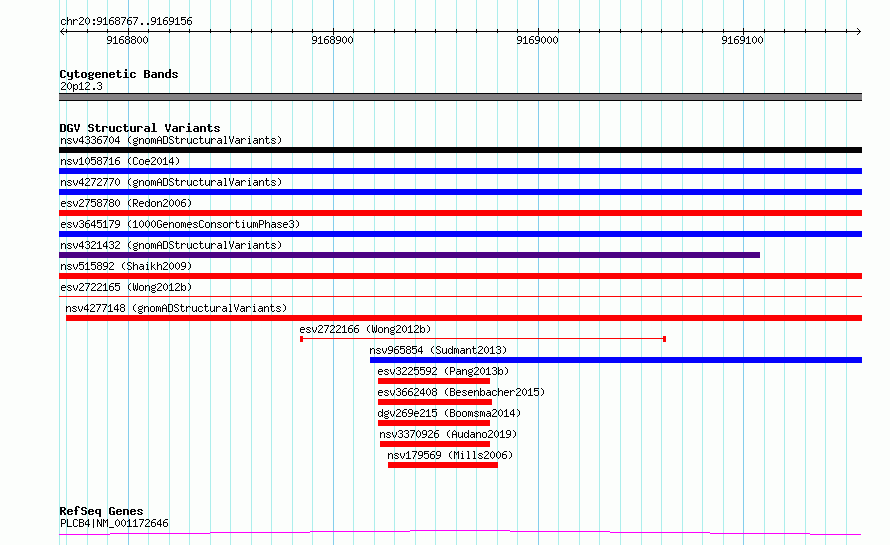890x545 pixels.
Task: Click the red nsv179569 variant bar
Action: tap(443, 465)
